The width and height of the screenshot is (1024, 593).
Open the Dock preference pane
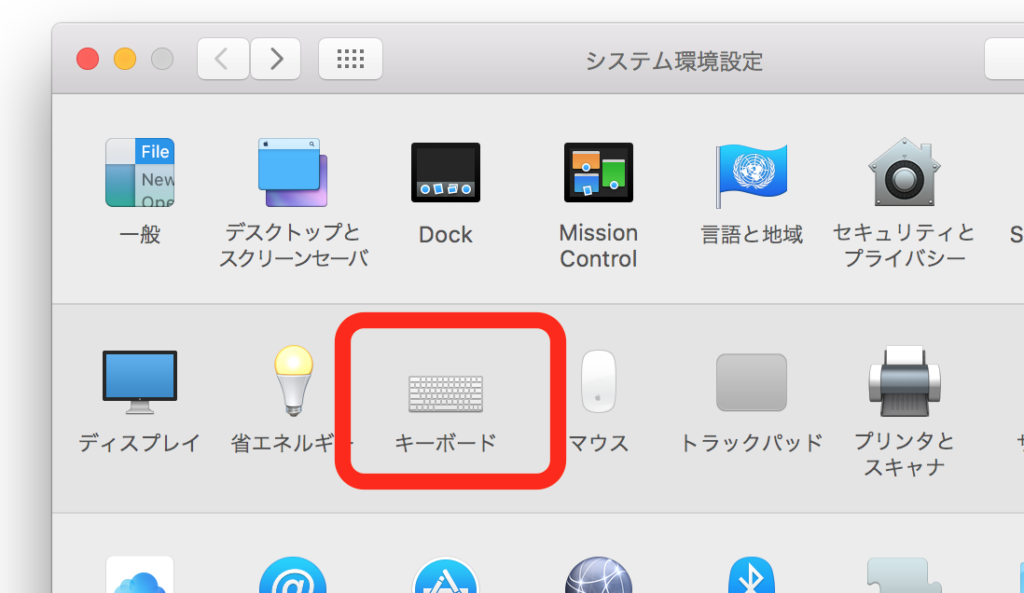(x=445, y=172)
